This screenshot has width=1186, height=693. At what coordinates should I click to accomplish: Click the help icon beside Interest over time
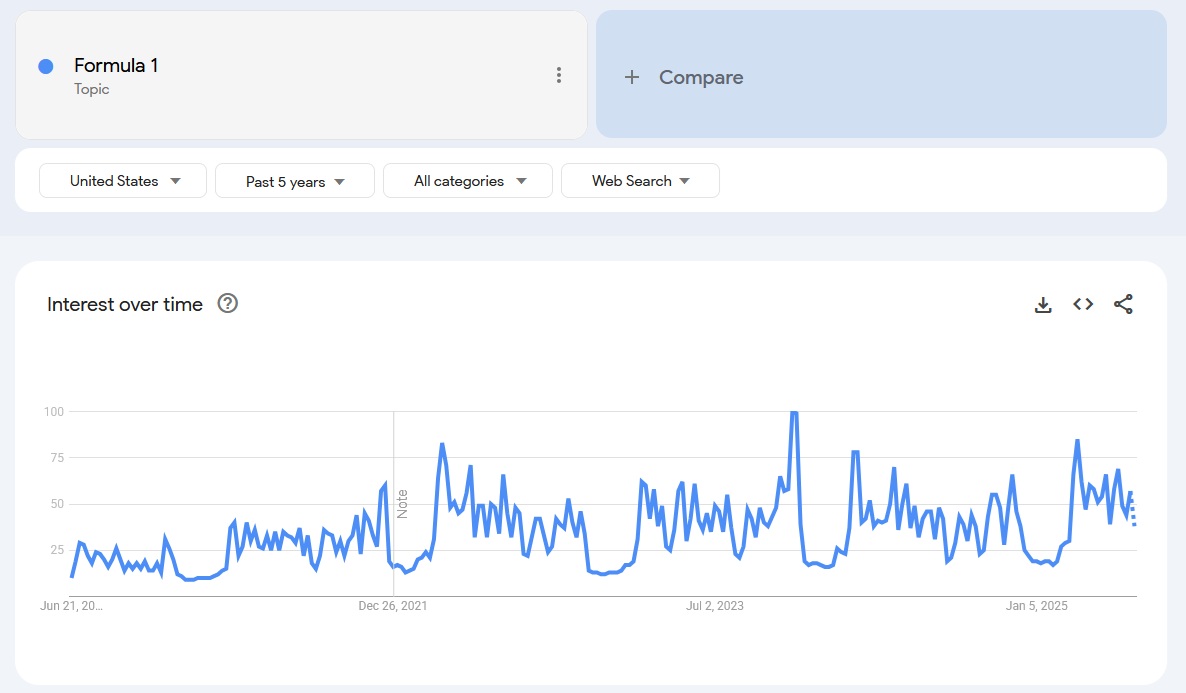[228, 303]
